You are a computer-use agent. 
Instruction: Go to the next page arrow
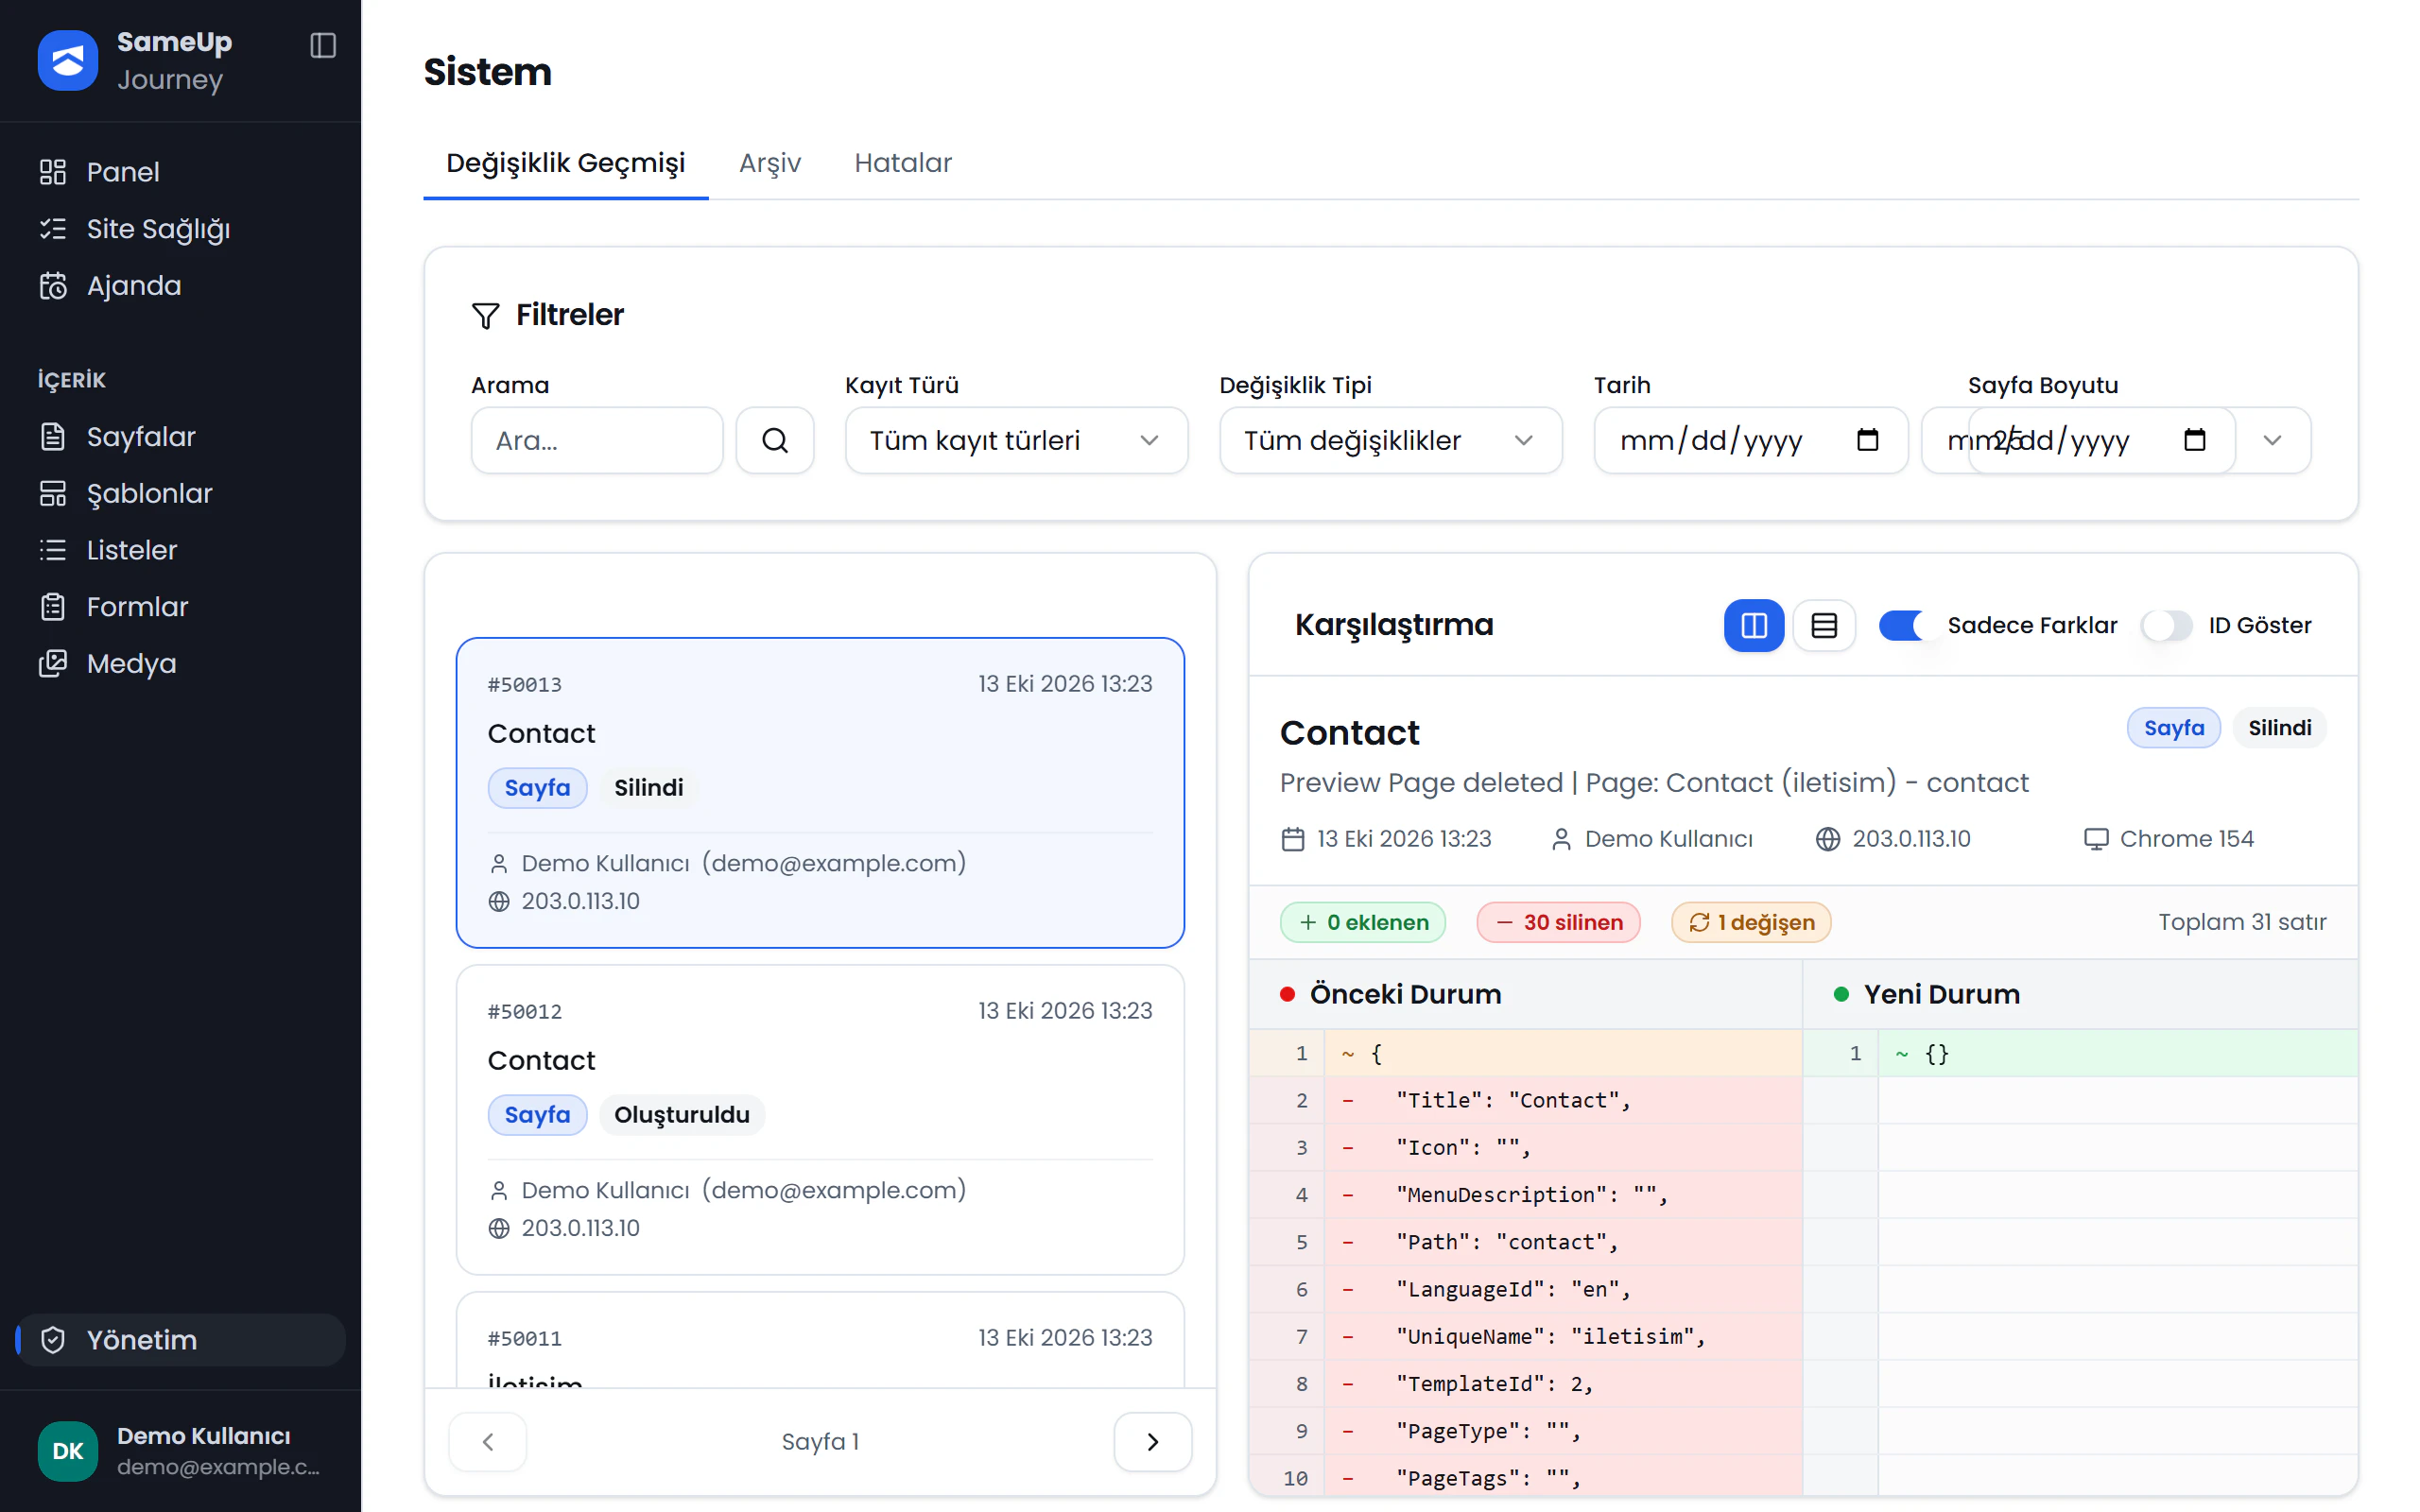(x=1152, y=1441)
